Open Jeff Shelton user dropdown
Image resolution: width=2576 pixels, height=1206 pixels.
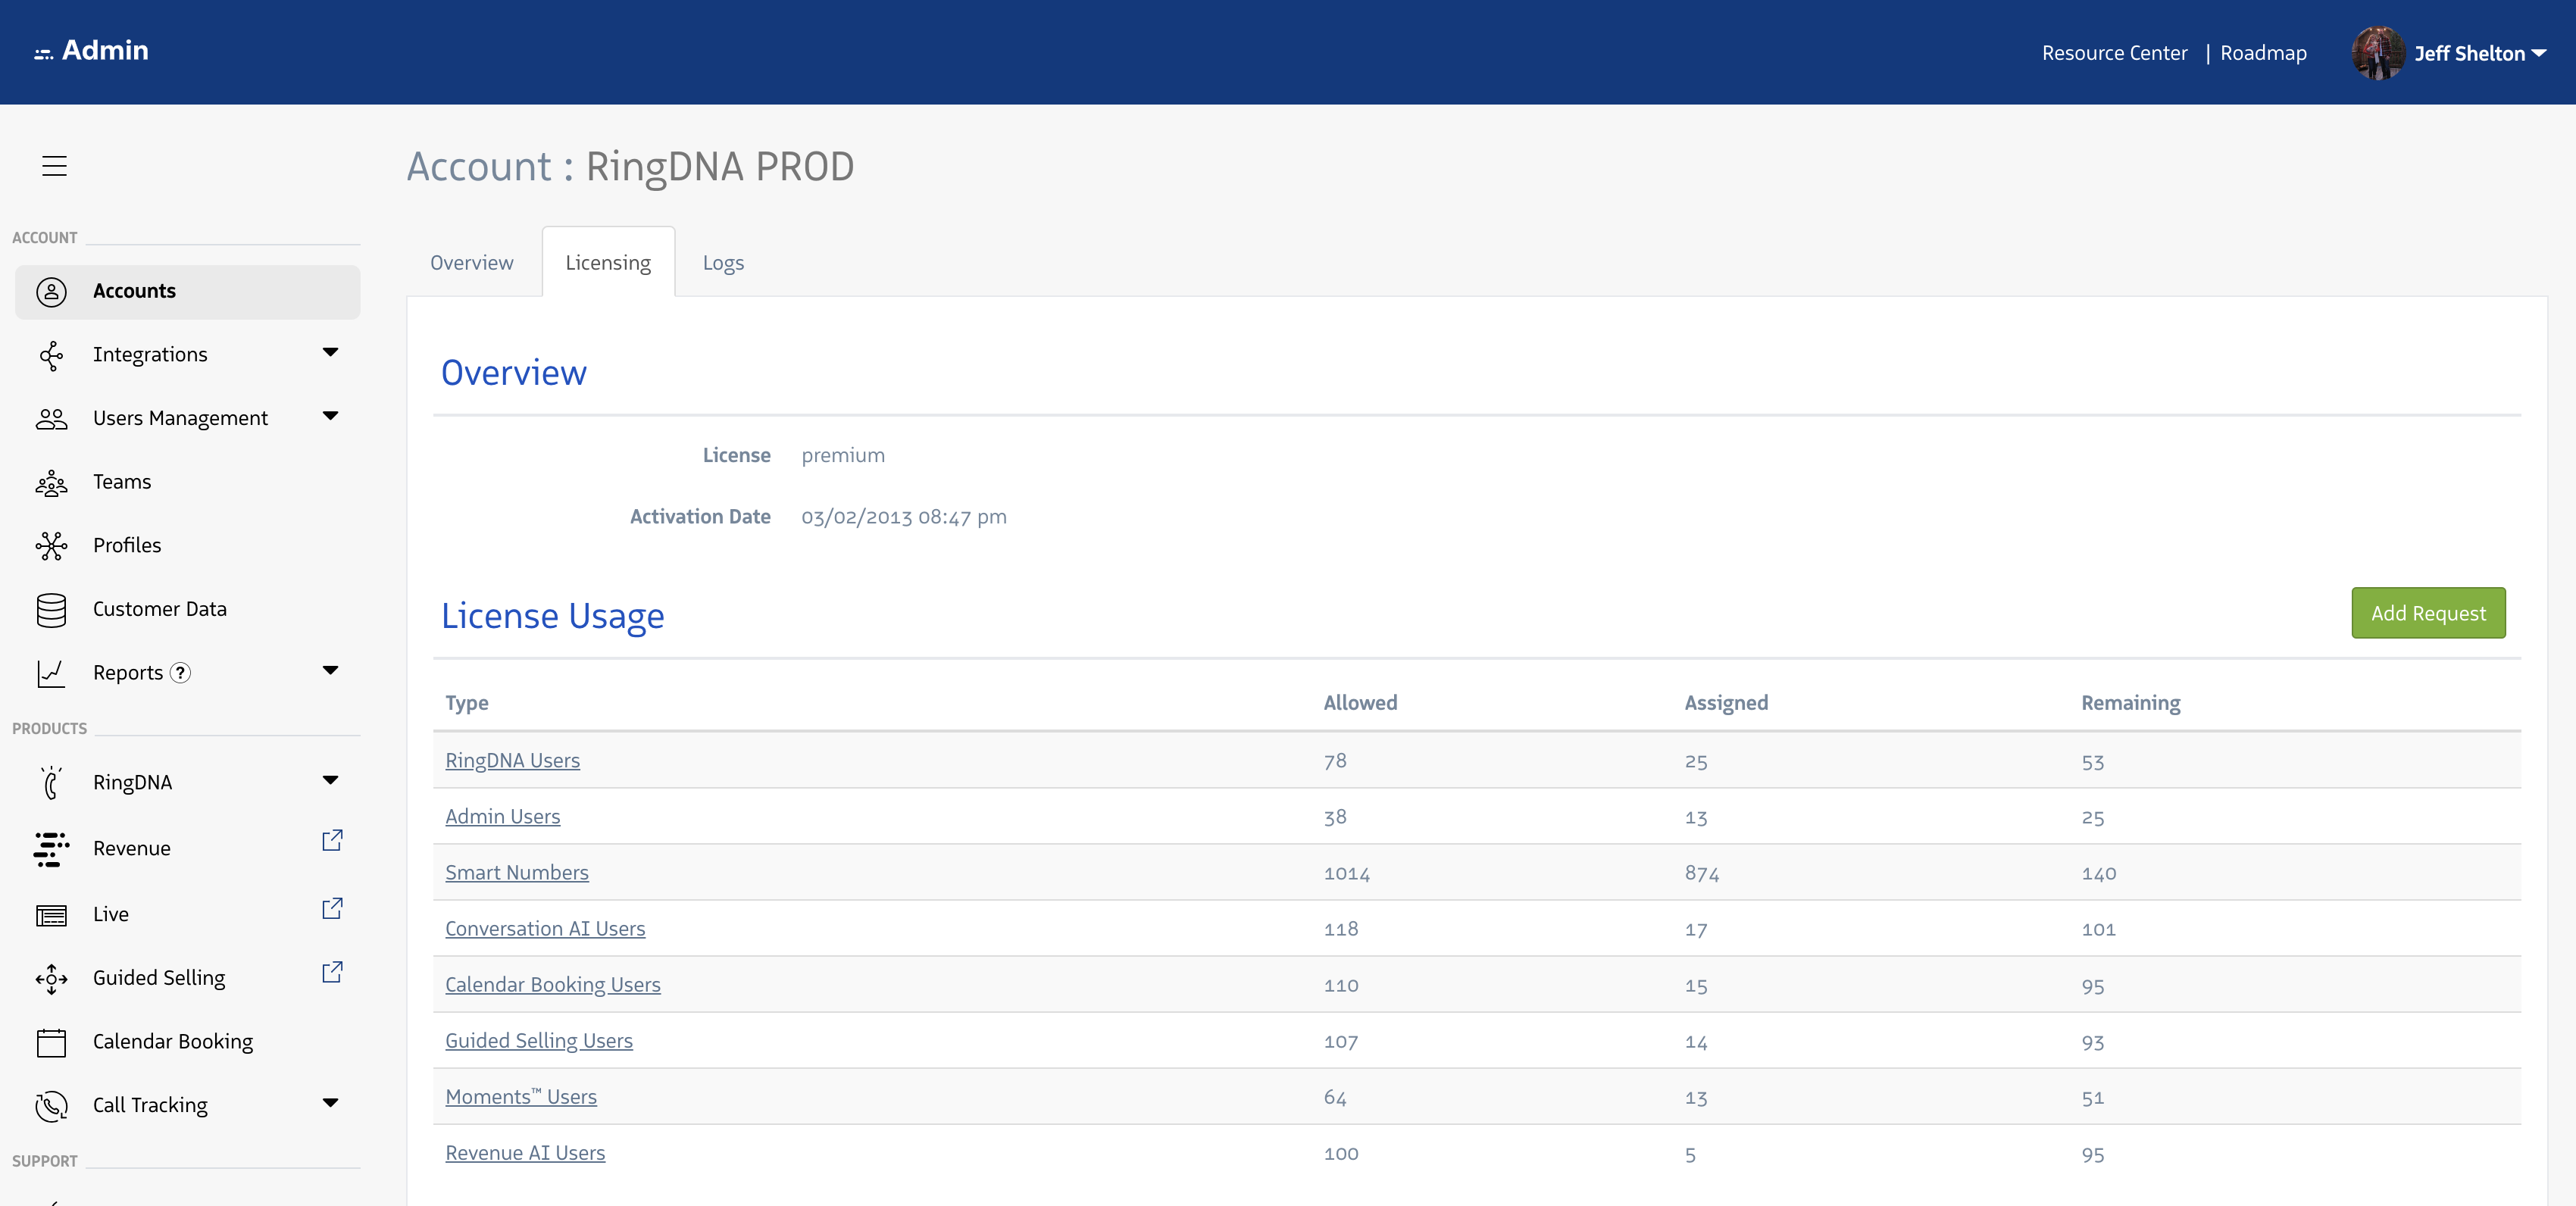[2479, 54]
